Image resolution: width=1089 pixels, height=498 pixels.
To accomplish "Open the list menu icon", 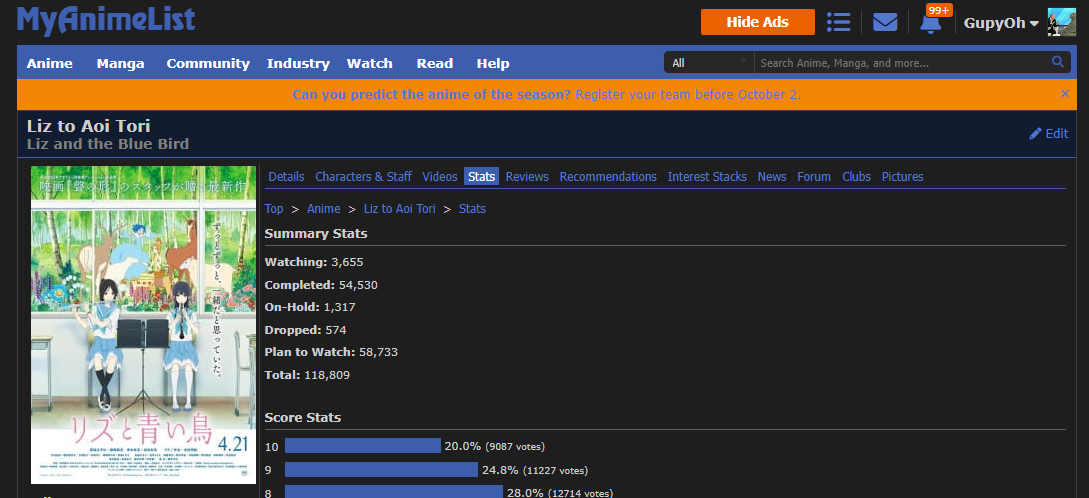I will pos(839,22).
